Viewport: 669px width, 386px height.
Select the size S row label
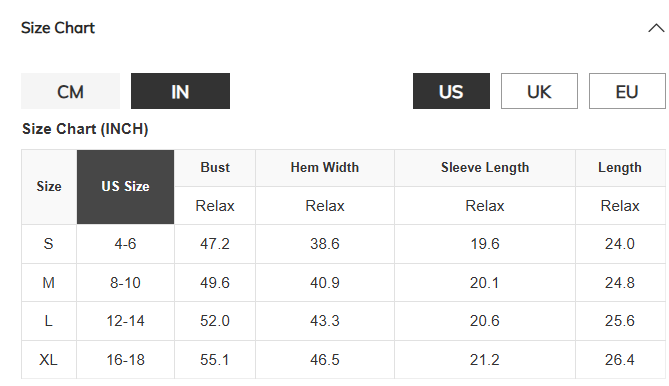[49, 244]
